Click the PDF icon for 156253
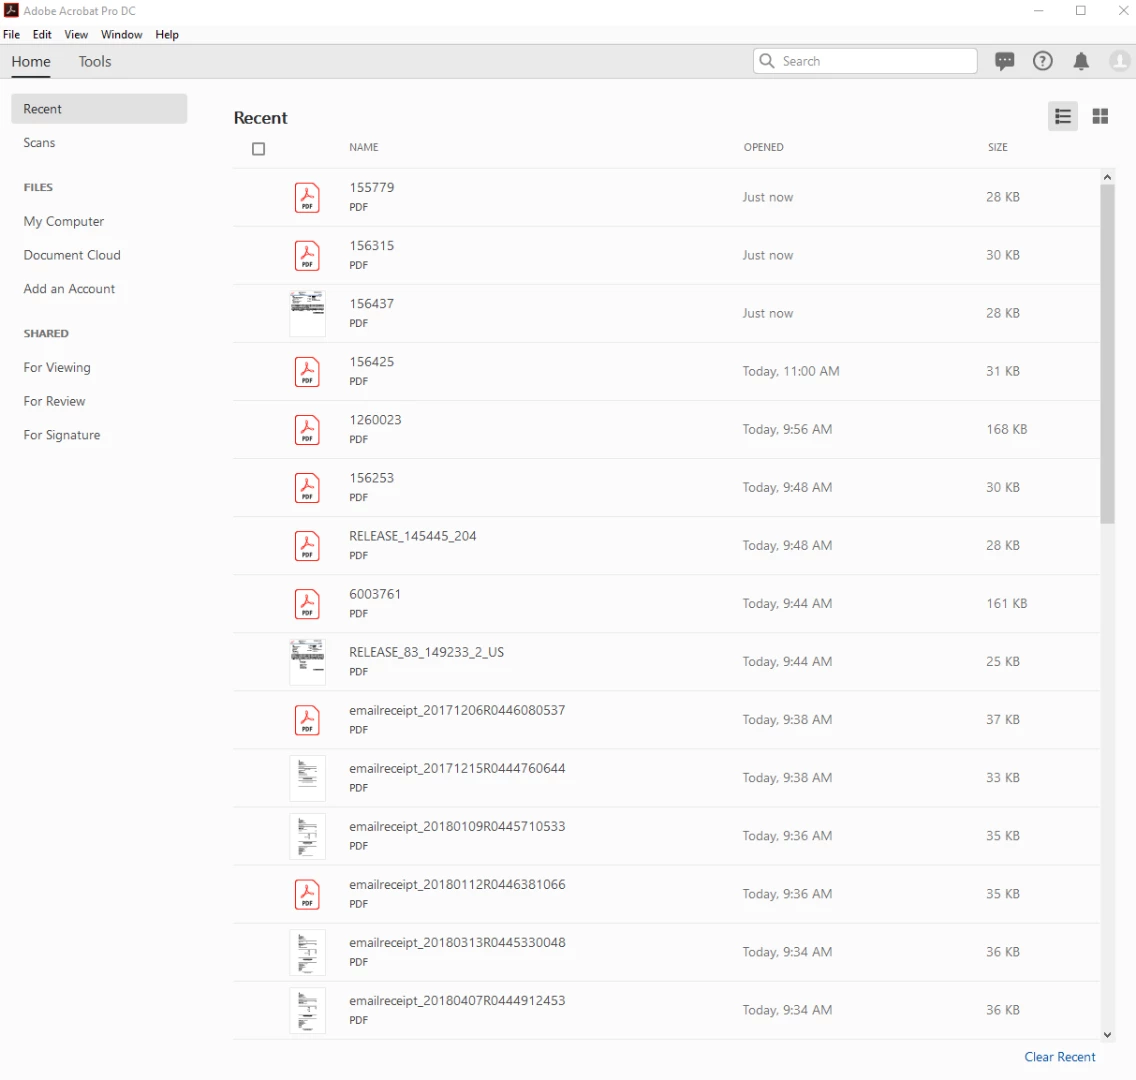The width and height of the screenshot is (1136, 1080). (x=307, y=487)
